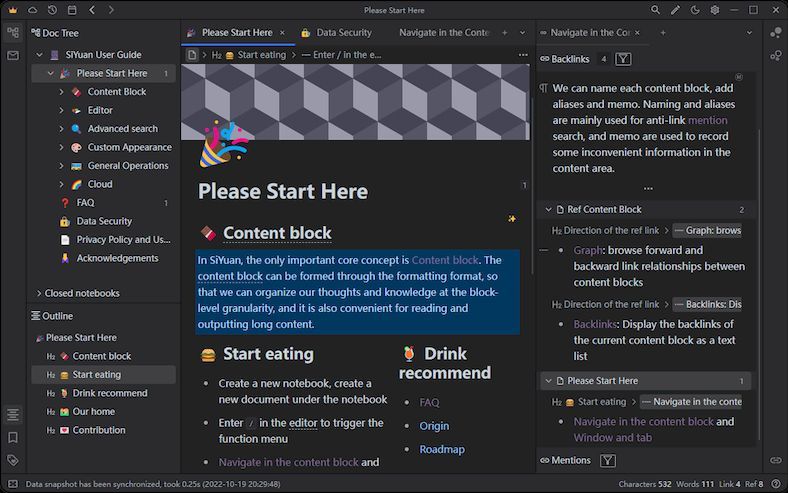Expand the Advanced search tree item
Viewport: 788px width, 493px height.
click(x=61, y=129)
